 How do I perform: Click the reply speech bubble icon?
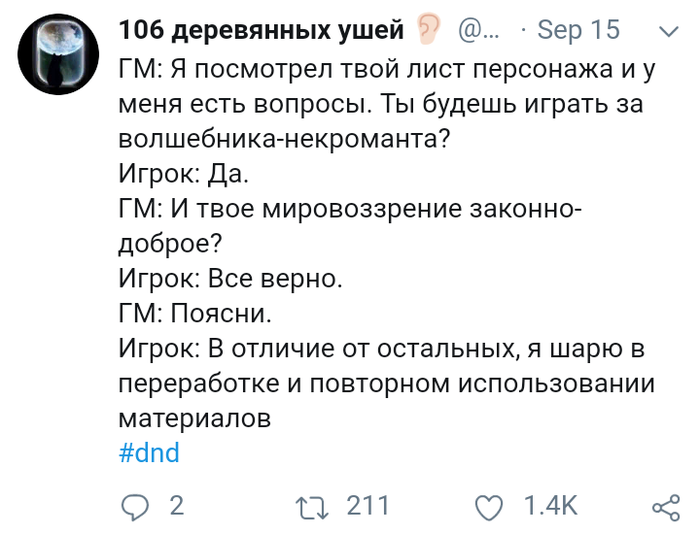(x=133, y=507)
